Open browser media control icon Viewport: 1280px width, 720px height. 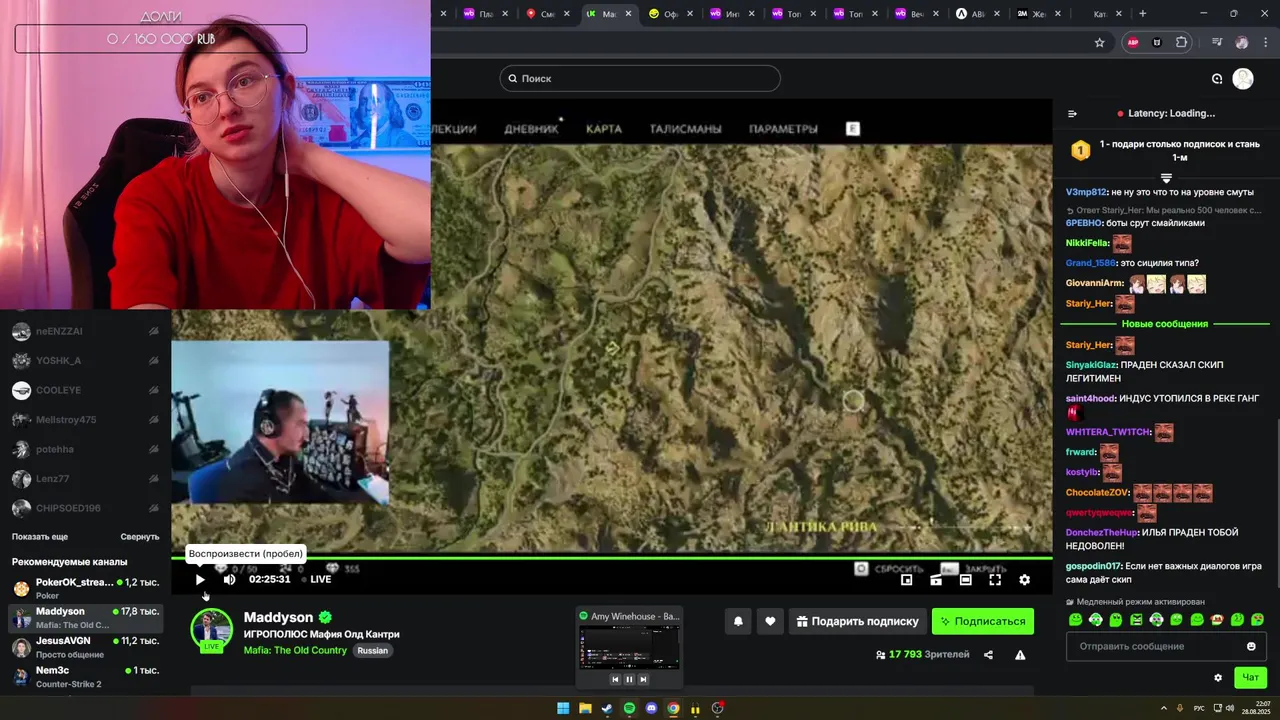1217,43
